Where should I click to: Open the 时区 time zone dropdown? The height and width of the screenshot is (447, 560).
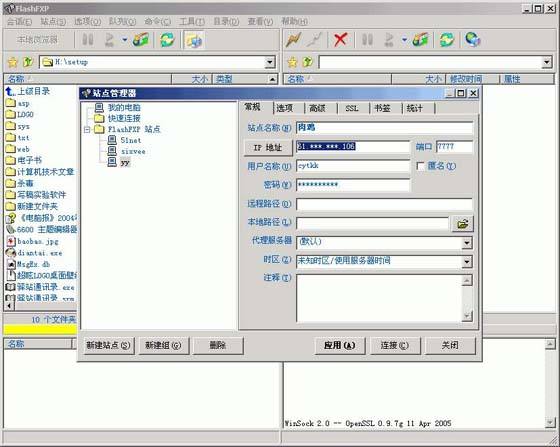coord(466,262)
